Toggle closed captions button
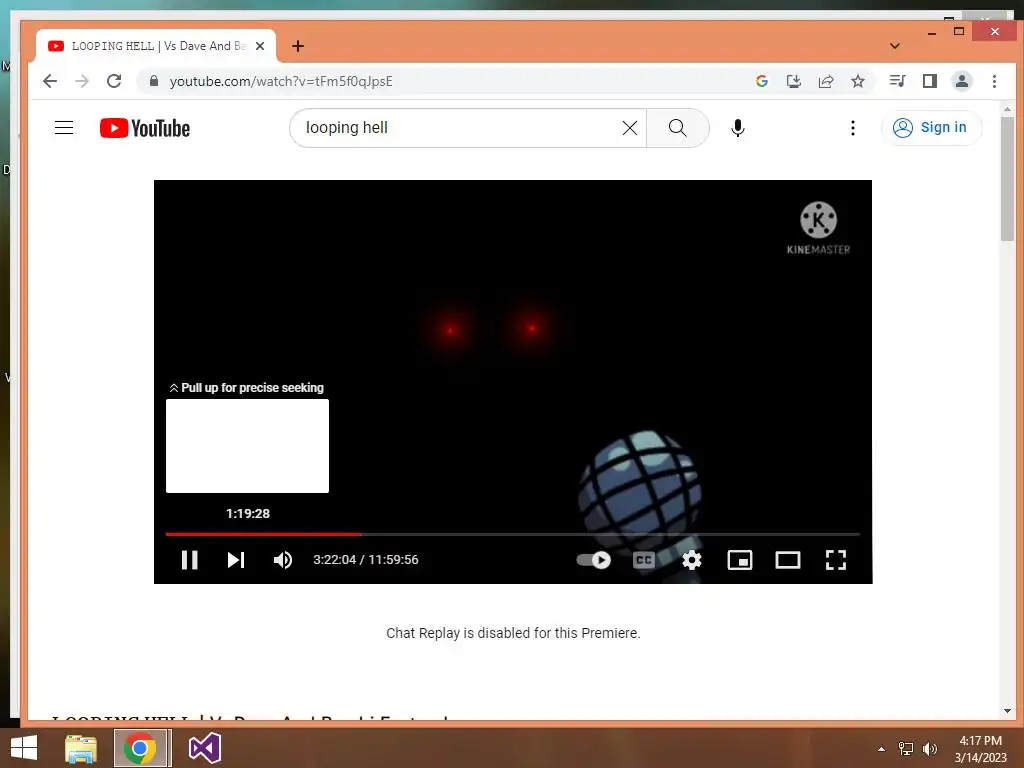The height and width of the screenshot is (768, 1024). click(644, 560)
